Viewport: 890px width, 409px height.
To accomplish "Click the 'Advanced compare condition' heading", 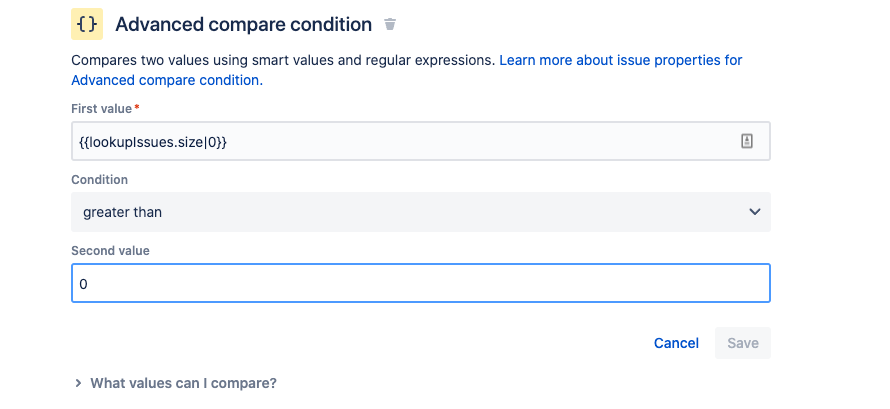I will click(x=243, y=24).
